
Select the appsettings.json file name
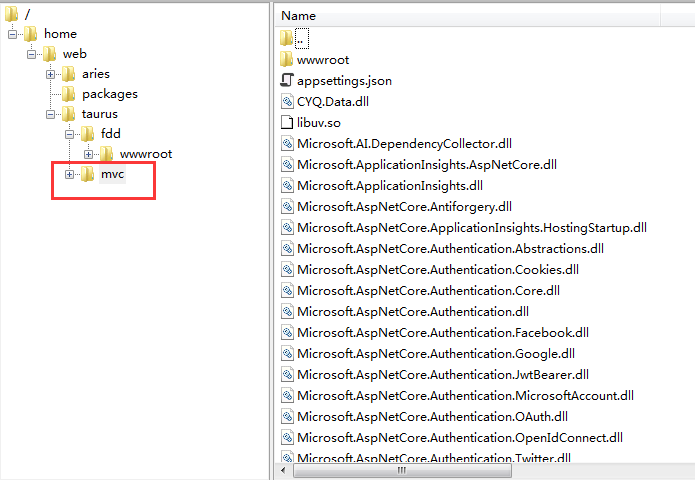(x=344, y=81)
